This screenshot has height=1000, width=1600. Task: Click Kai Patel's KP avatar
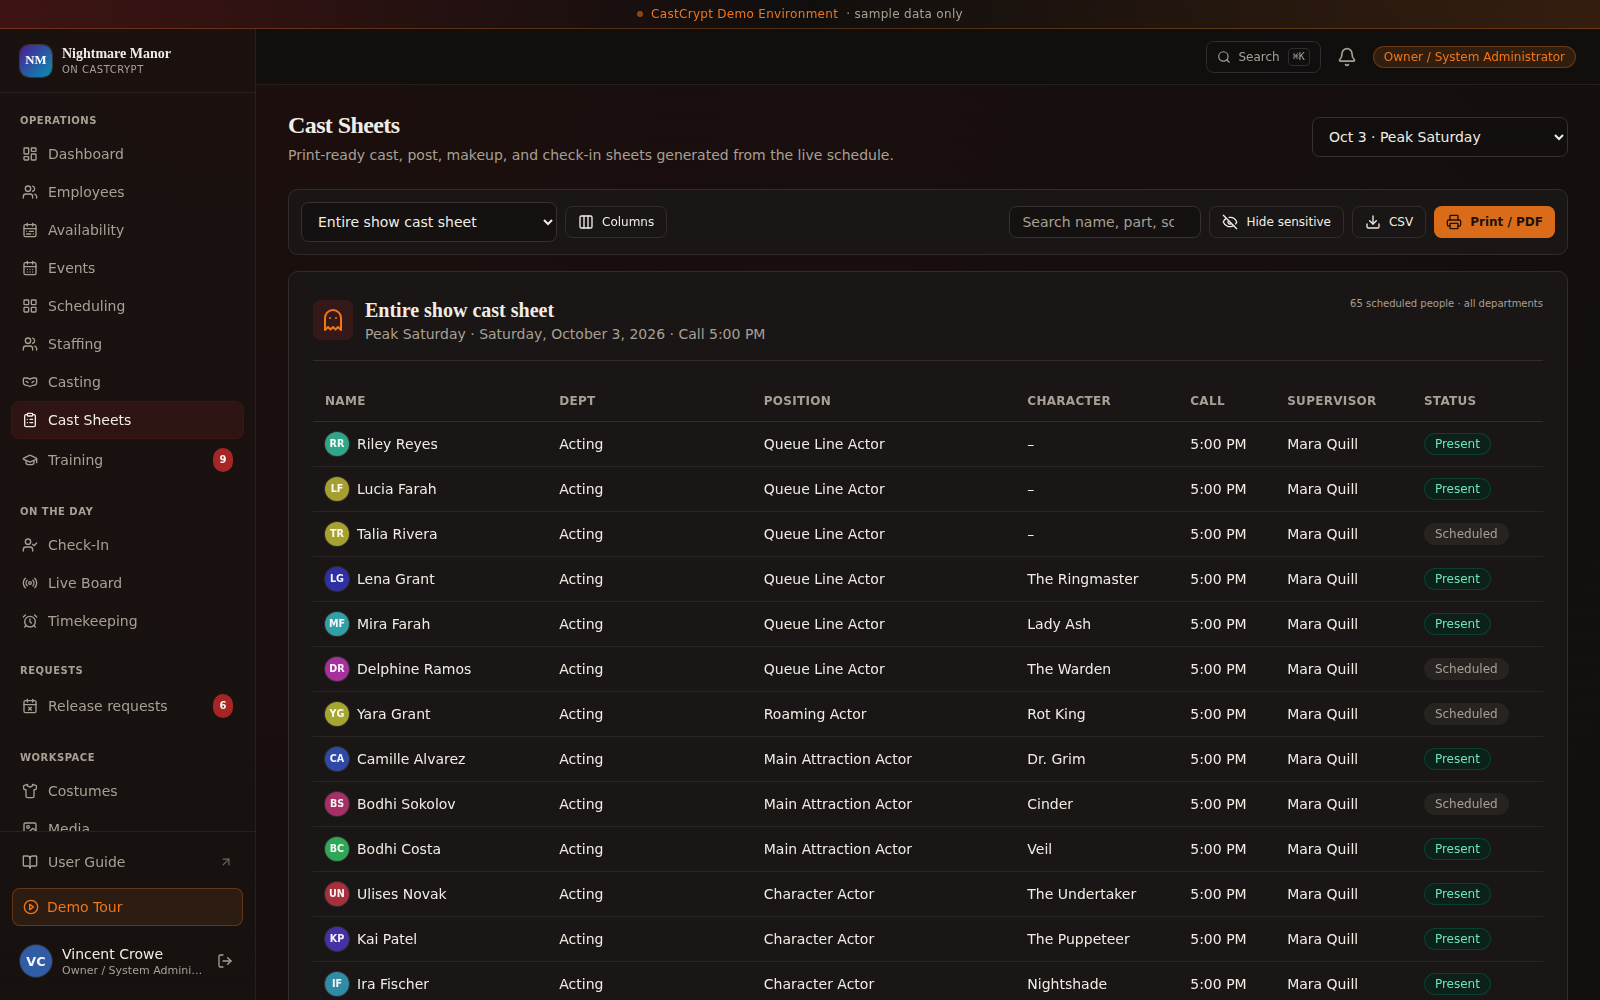coord(337,939)
